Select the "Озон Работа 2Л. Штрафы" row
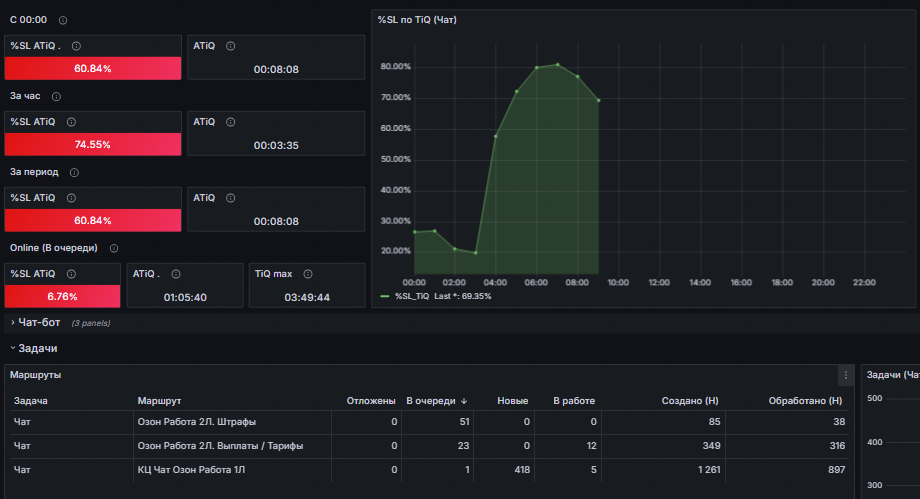This screenshot has height=499, width=920. tap(429, 422)
